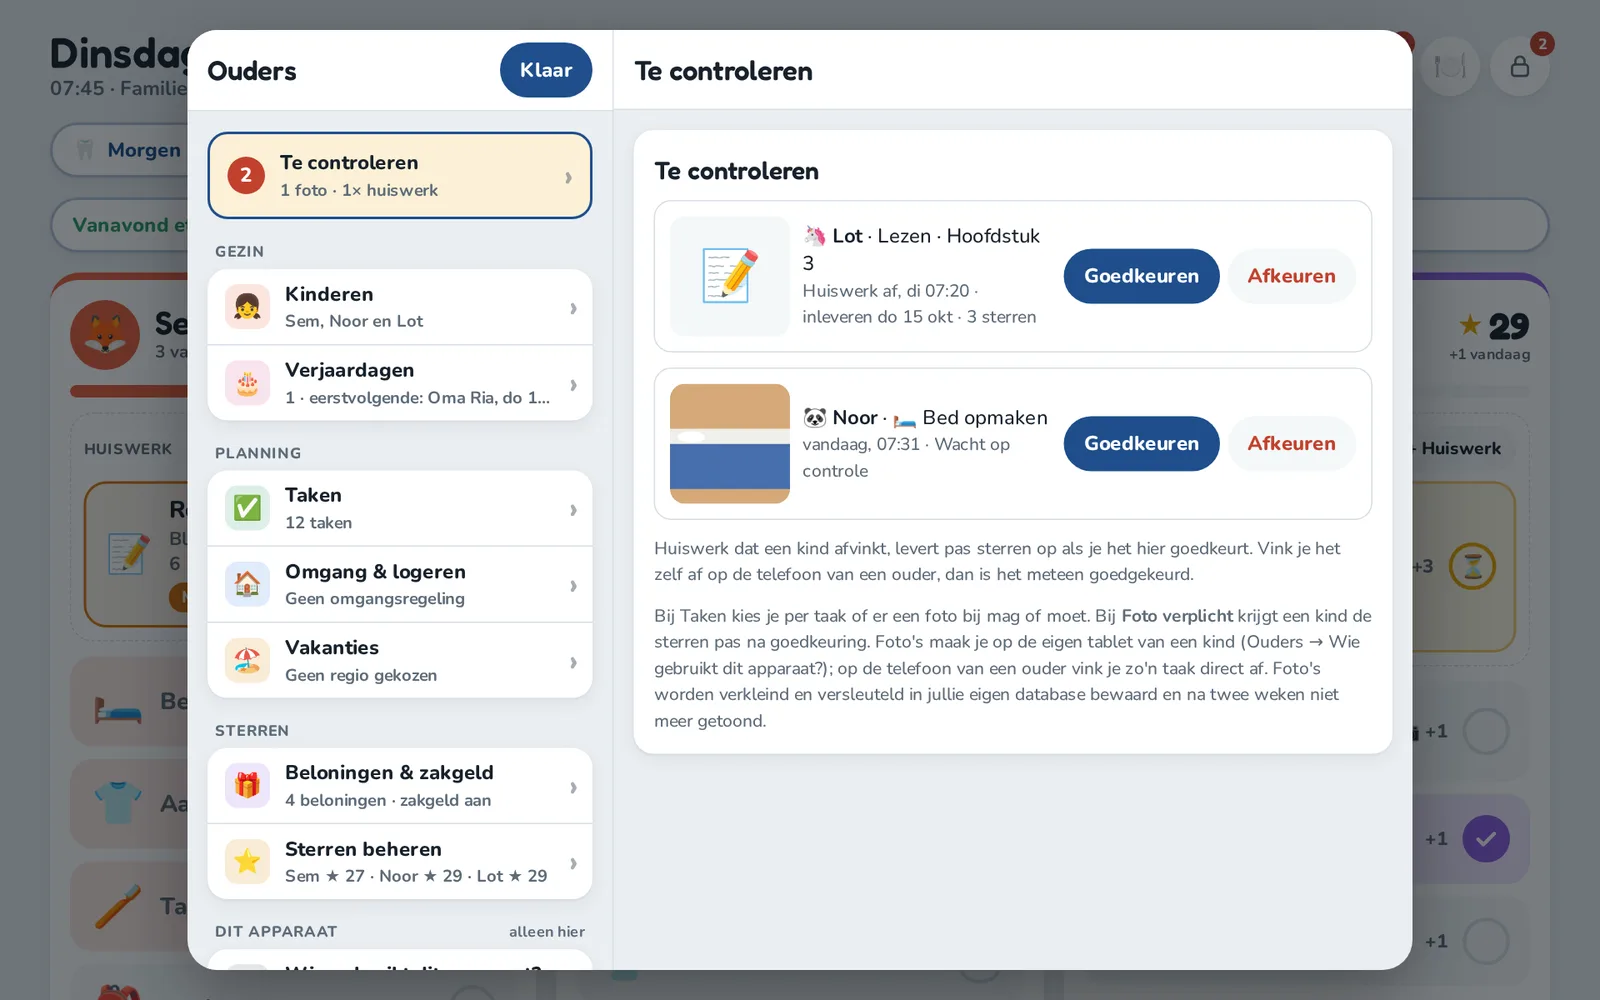
Task: Approve Noor's Bed opmaken with Goedkeuren
Action: (1141, 443)
